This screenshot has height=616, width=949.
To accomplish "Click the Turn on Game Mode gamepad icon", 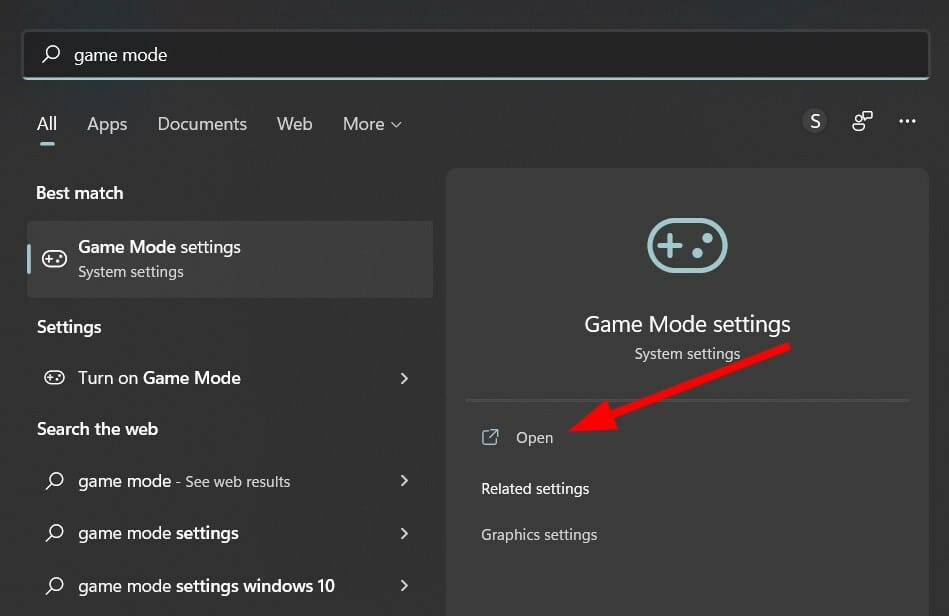I will coord(55,378).
